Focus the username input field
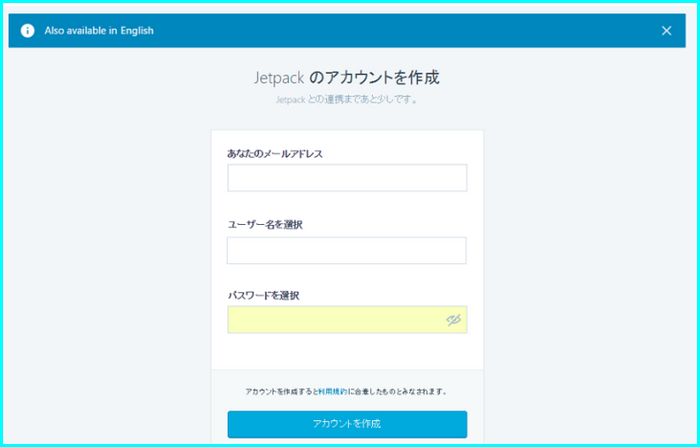This screenshot has width=700, height=447. click(x=346, y=251)
